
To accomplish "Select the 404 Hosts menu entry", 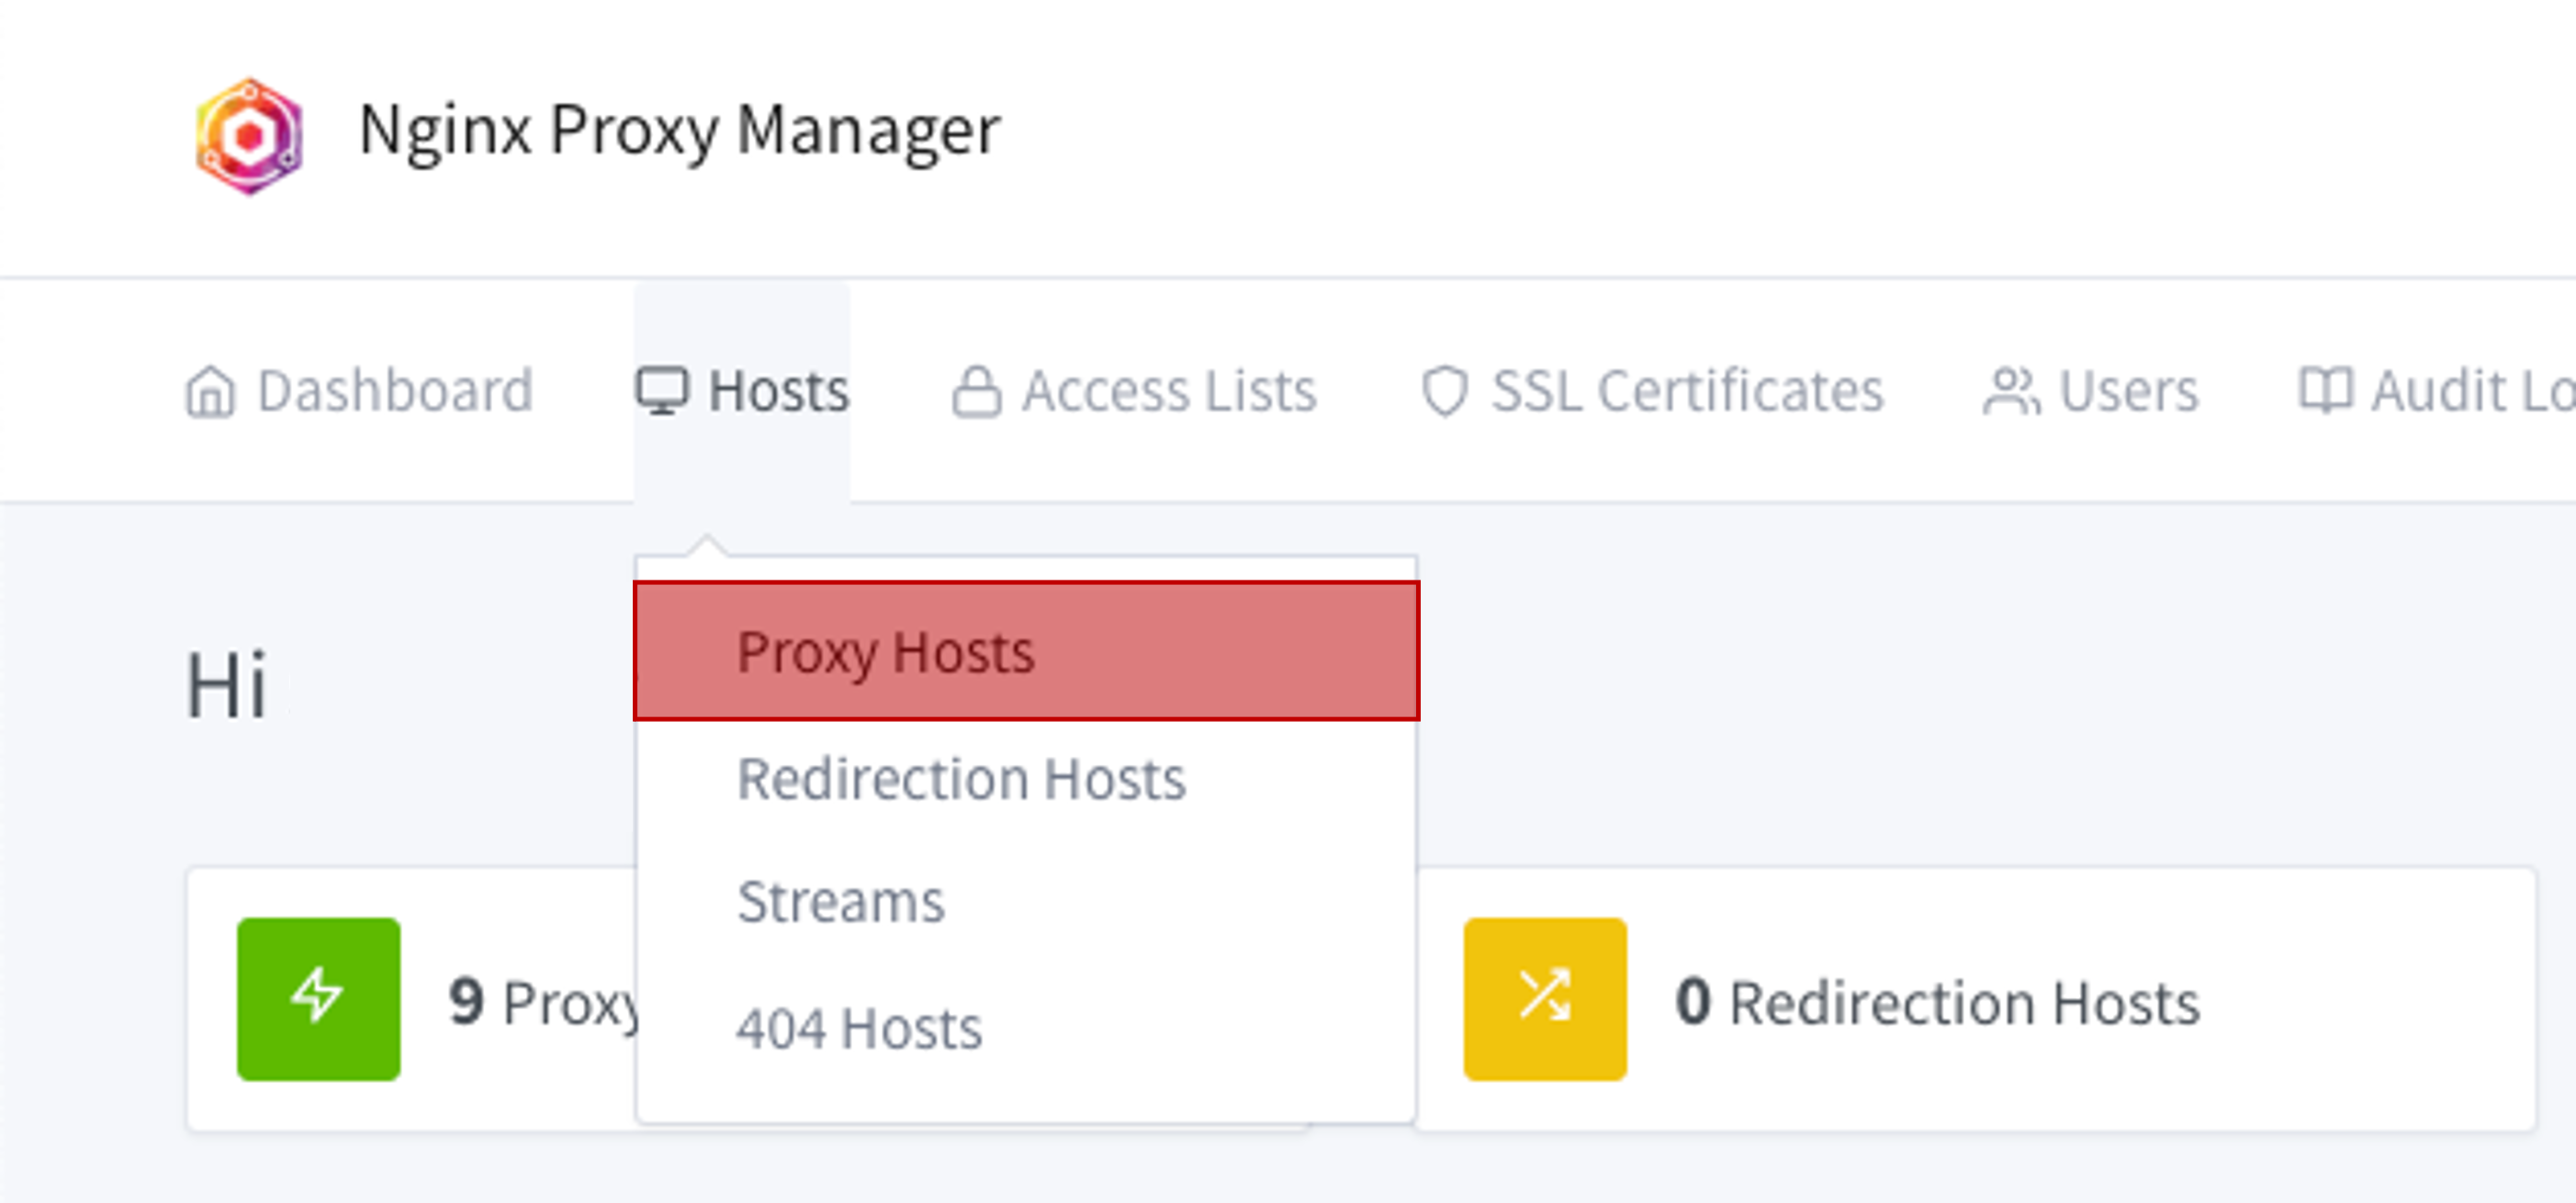I will tap(859, 1029).
